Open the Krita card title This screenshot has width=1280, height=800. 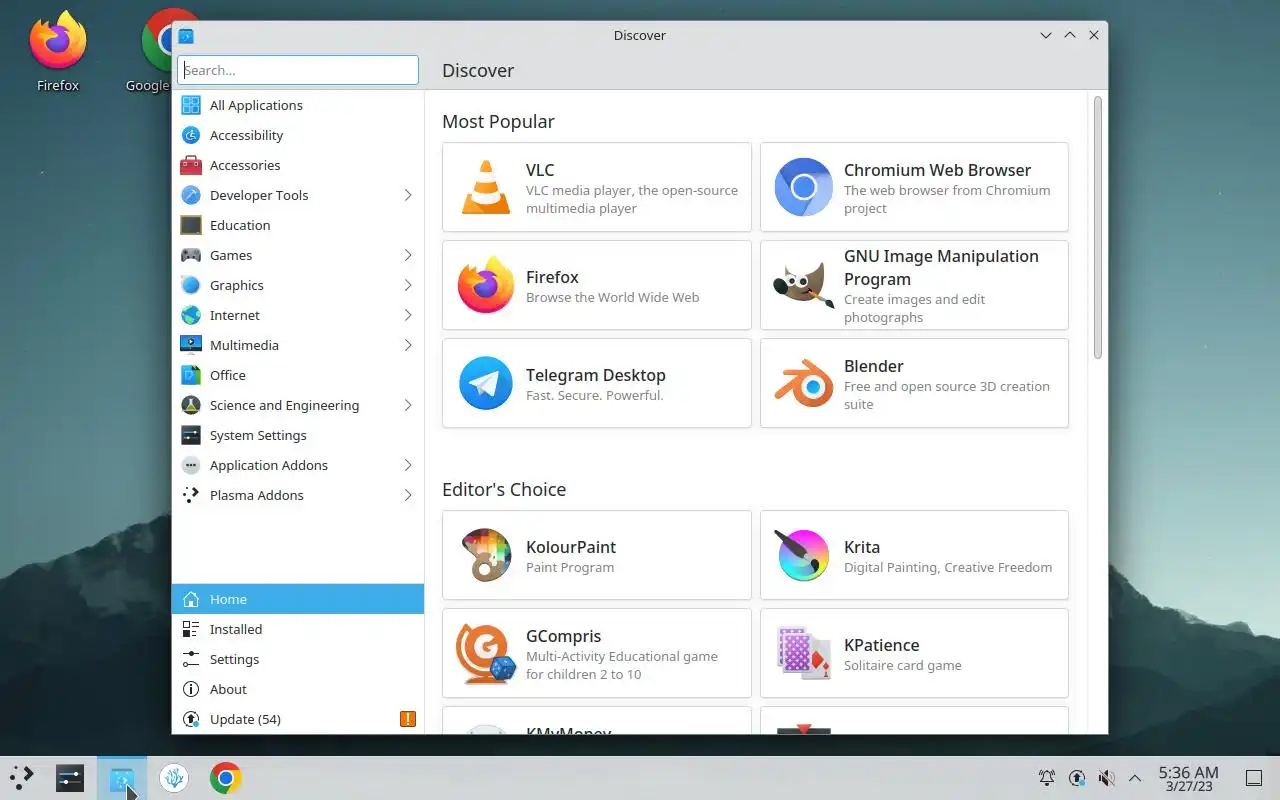[x=862, y=547]
